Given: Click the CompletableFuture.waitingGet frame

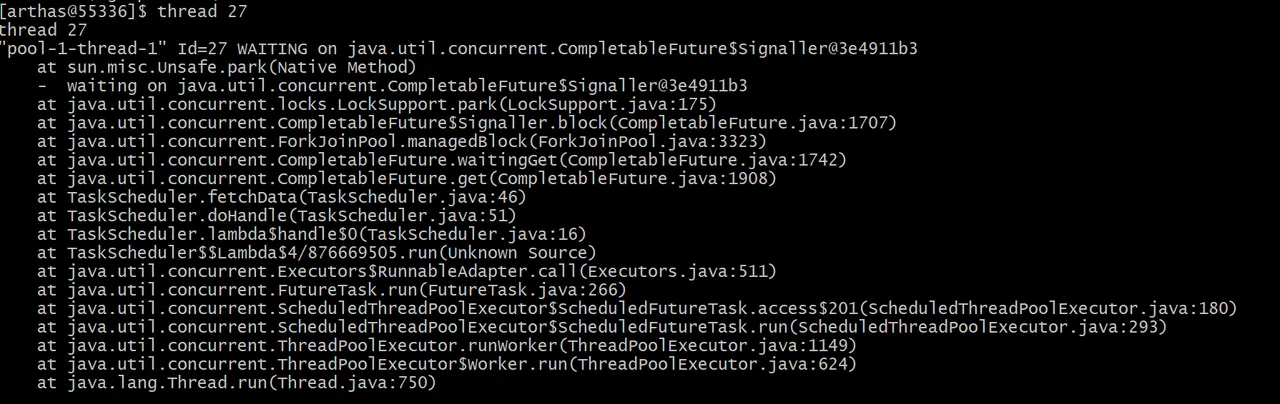Looking at the screenshot, I should coord(442,160).
